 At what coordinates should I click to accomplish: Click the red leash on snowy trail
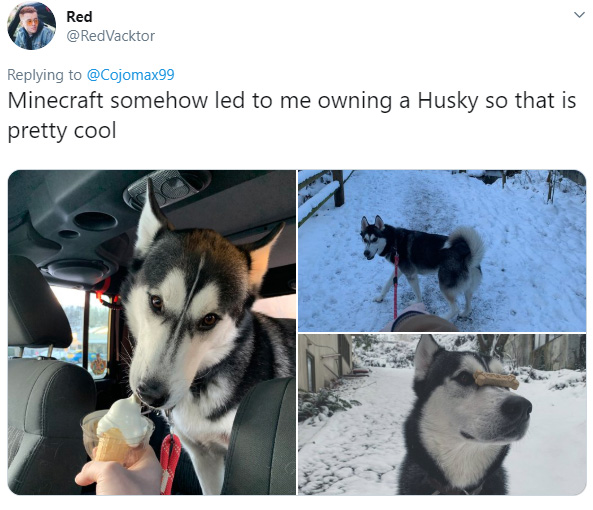click(396, 286)
